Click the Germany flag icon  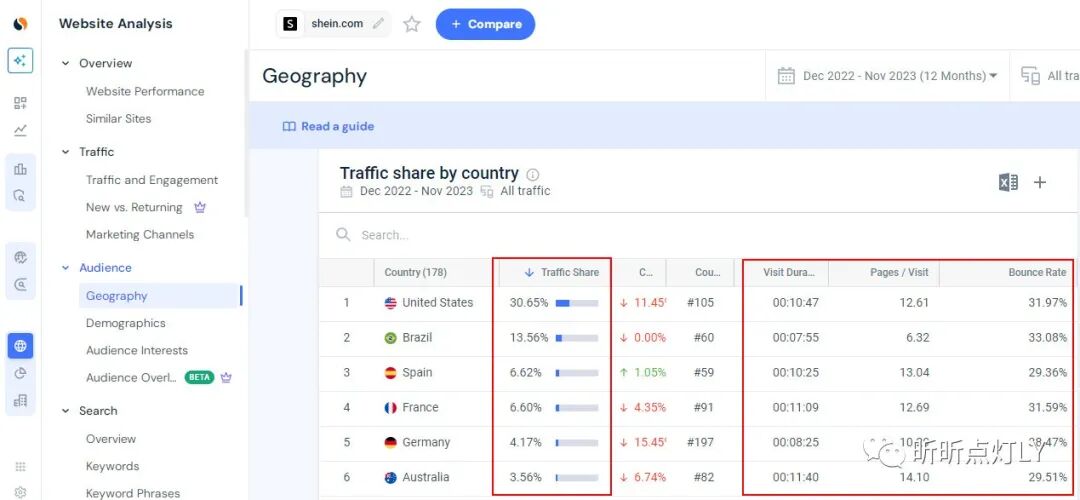[391, 443]
